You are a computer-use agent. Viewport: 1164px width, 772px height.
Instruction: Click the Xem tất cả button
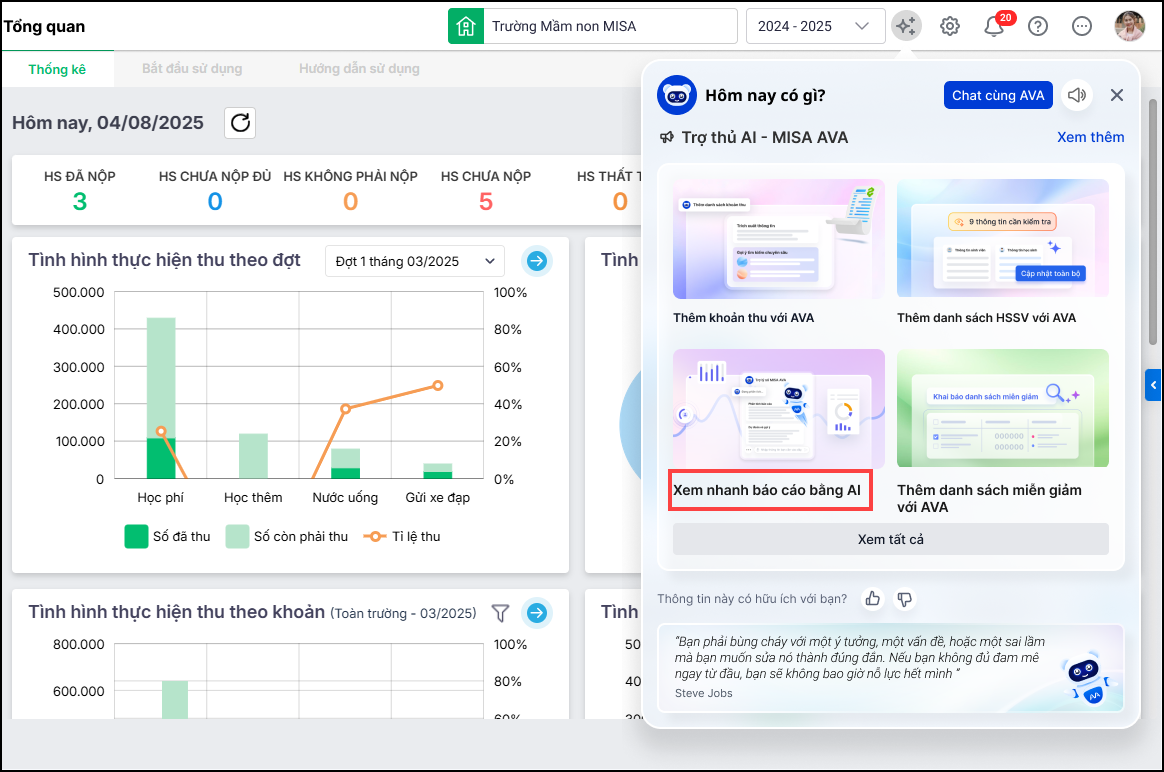tap(890, 539)
